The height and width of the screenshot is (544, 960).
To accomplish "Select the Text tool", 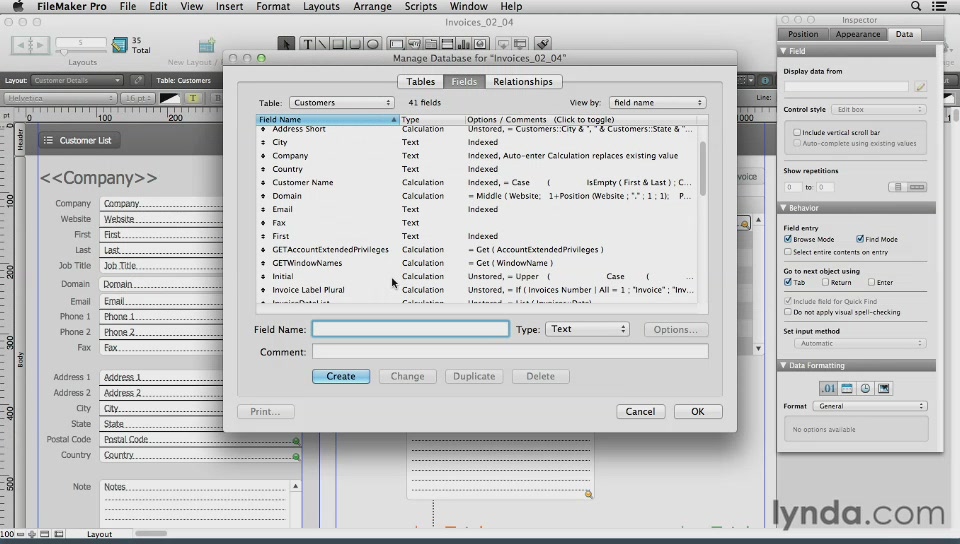I will pos(307,44).
